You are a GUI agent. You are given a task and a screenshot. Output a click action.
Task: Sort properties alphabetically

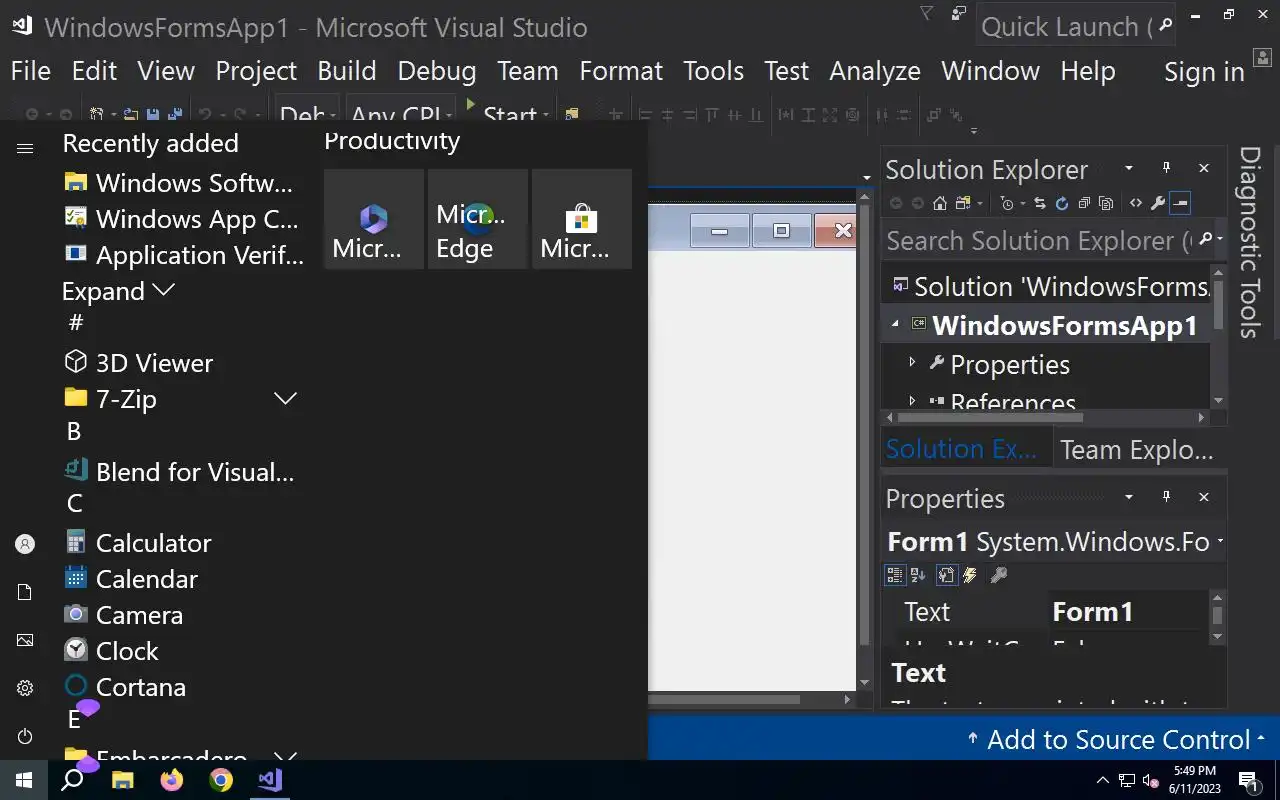point(918,575)
